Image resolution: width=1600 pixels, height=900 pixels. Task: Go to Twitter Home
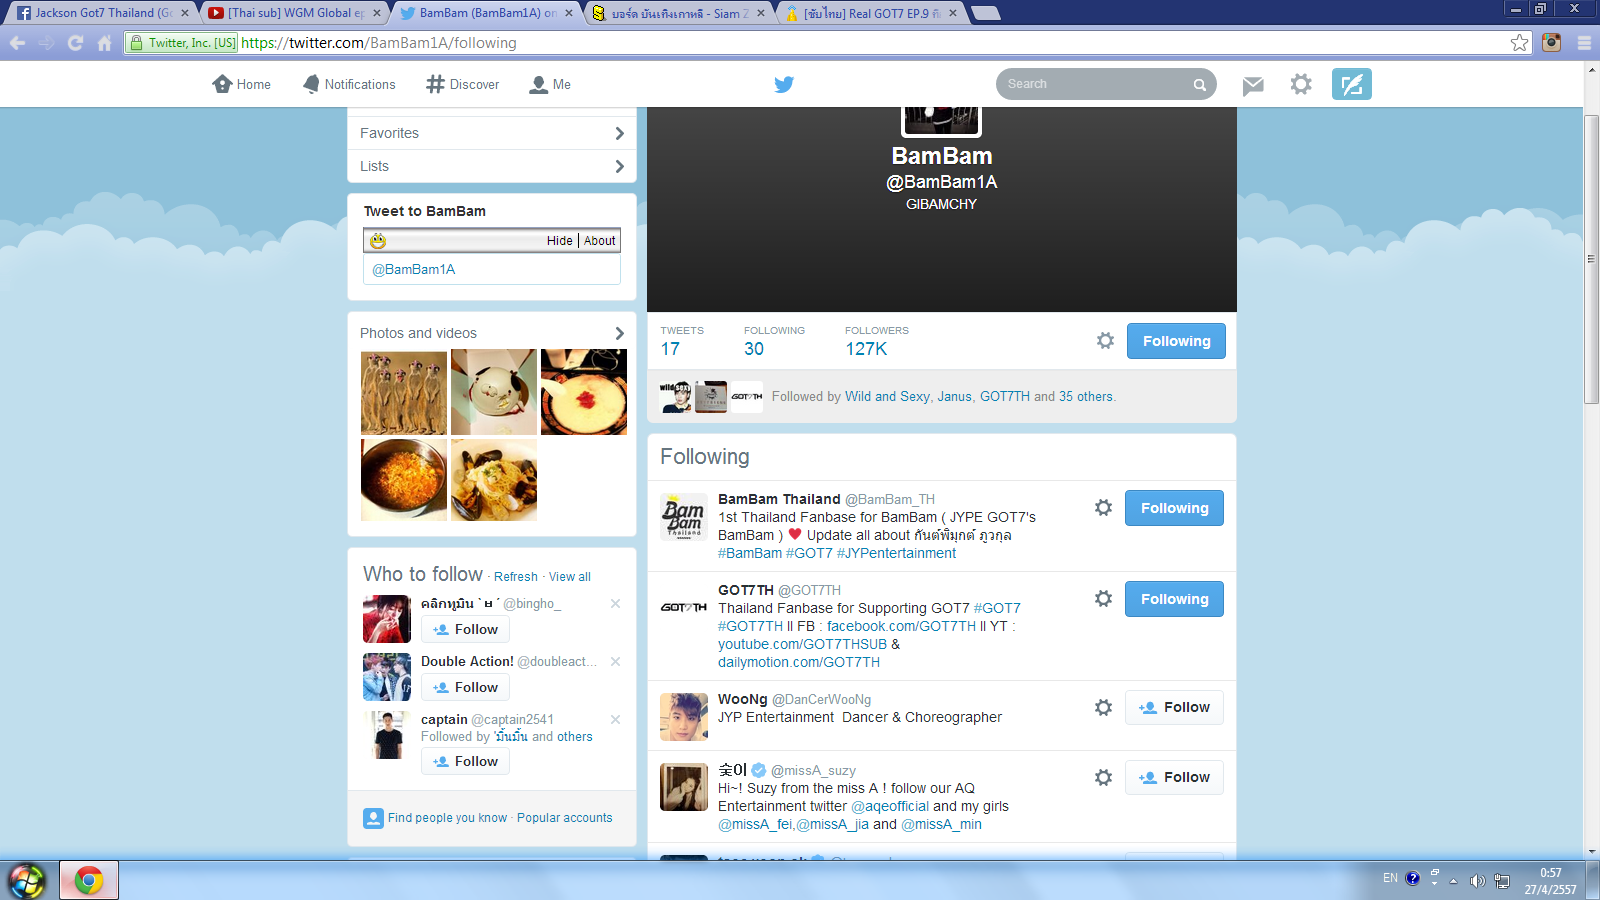(241, 84)
